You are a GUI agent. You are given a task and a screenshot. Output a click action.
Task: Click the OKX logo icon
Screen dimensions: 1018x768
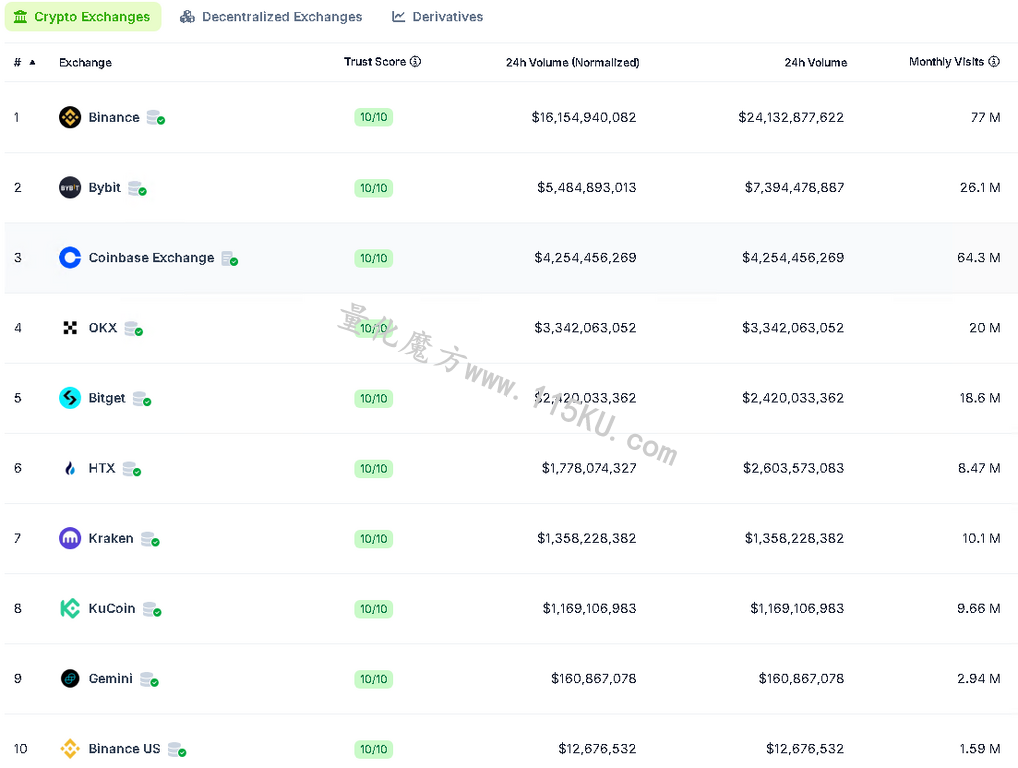[70, 328]
